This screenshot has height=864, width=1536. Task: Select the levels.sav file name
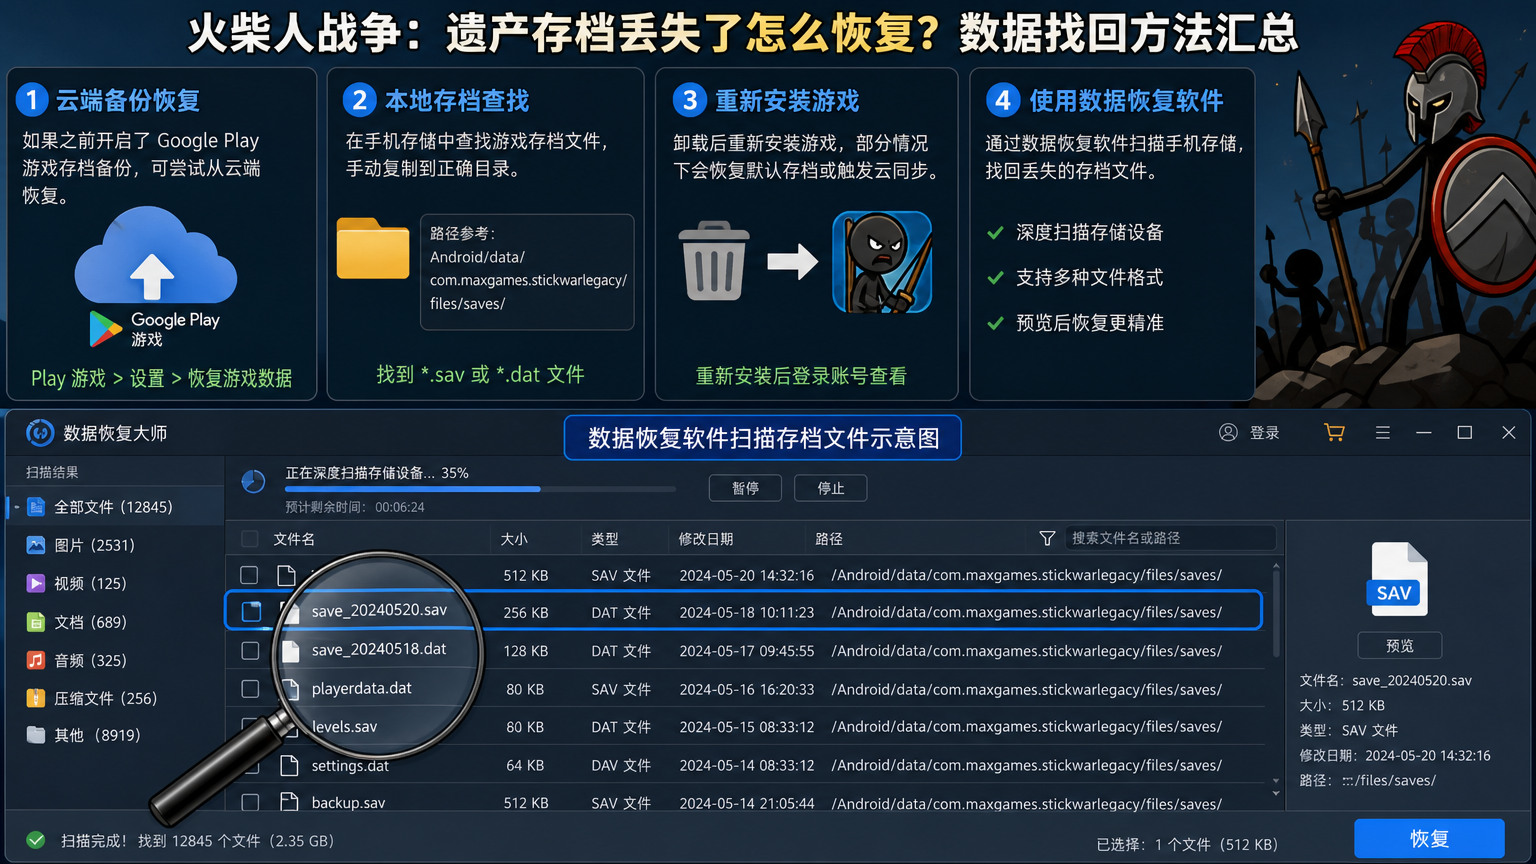coord(344,727)
